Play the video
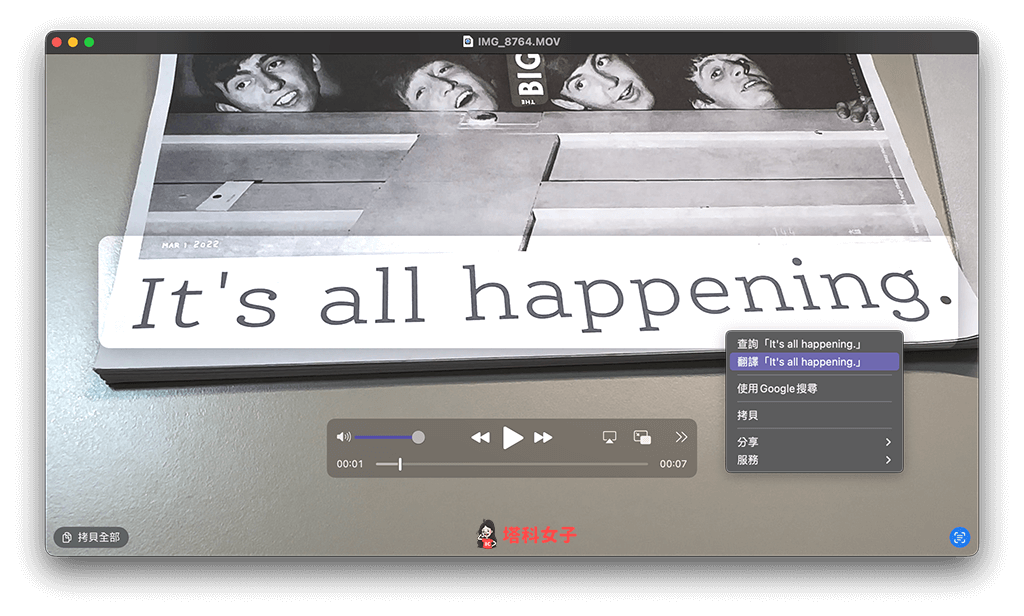 pyautogui.click(x=513, y=437)
